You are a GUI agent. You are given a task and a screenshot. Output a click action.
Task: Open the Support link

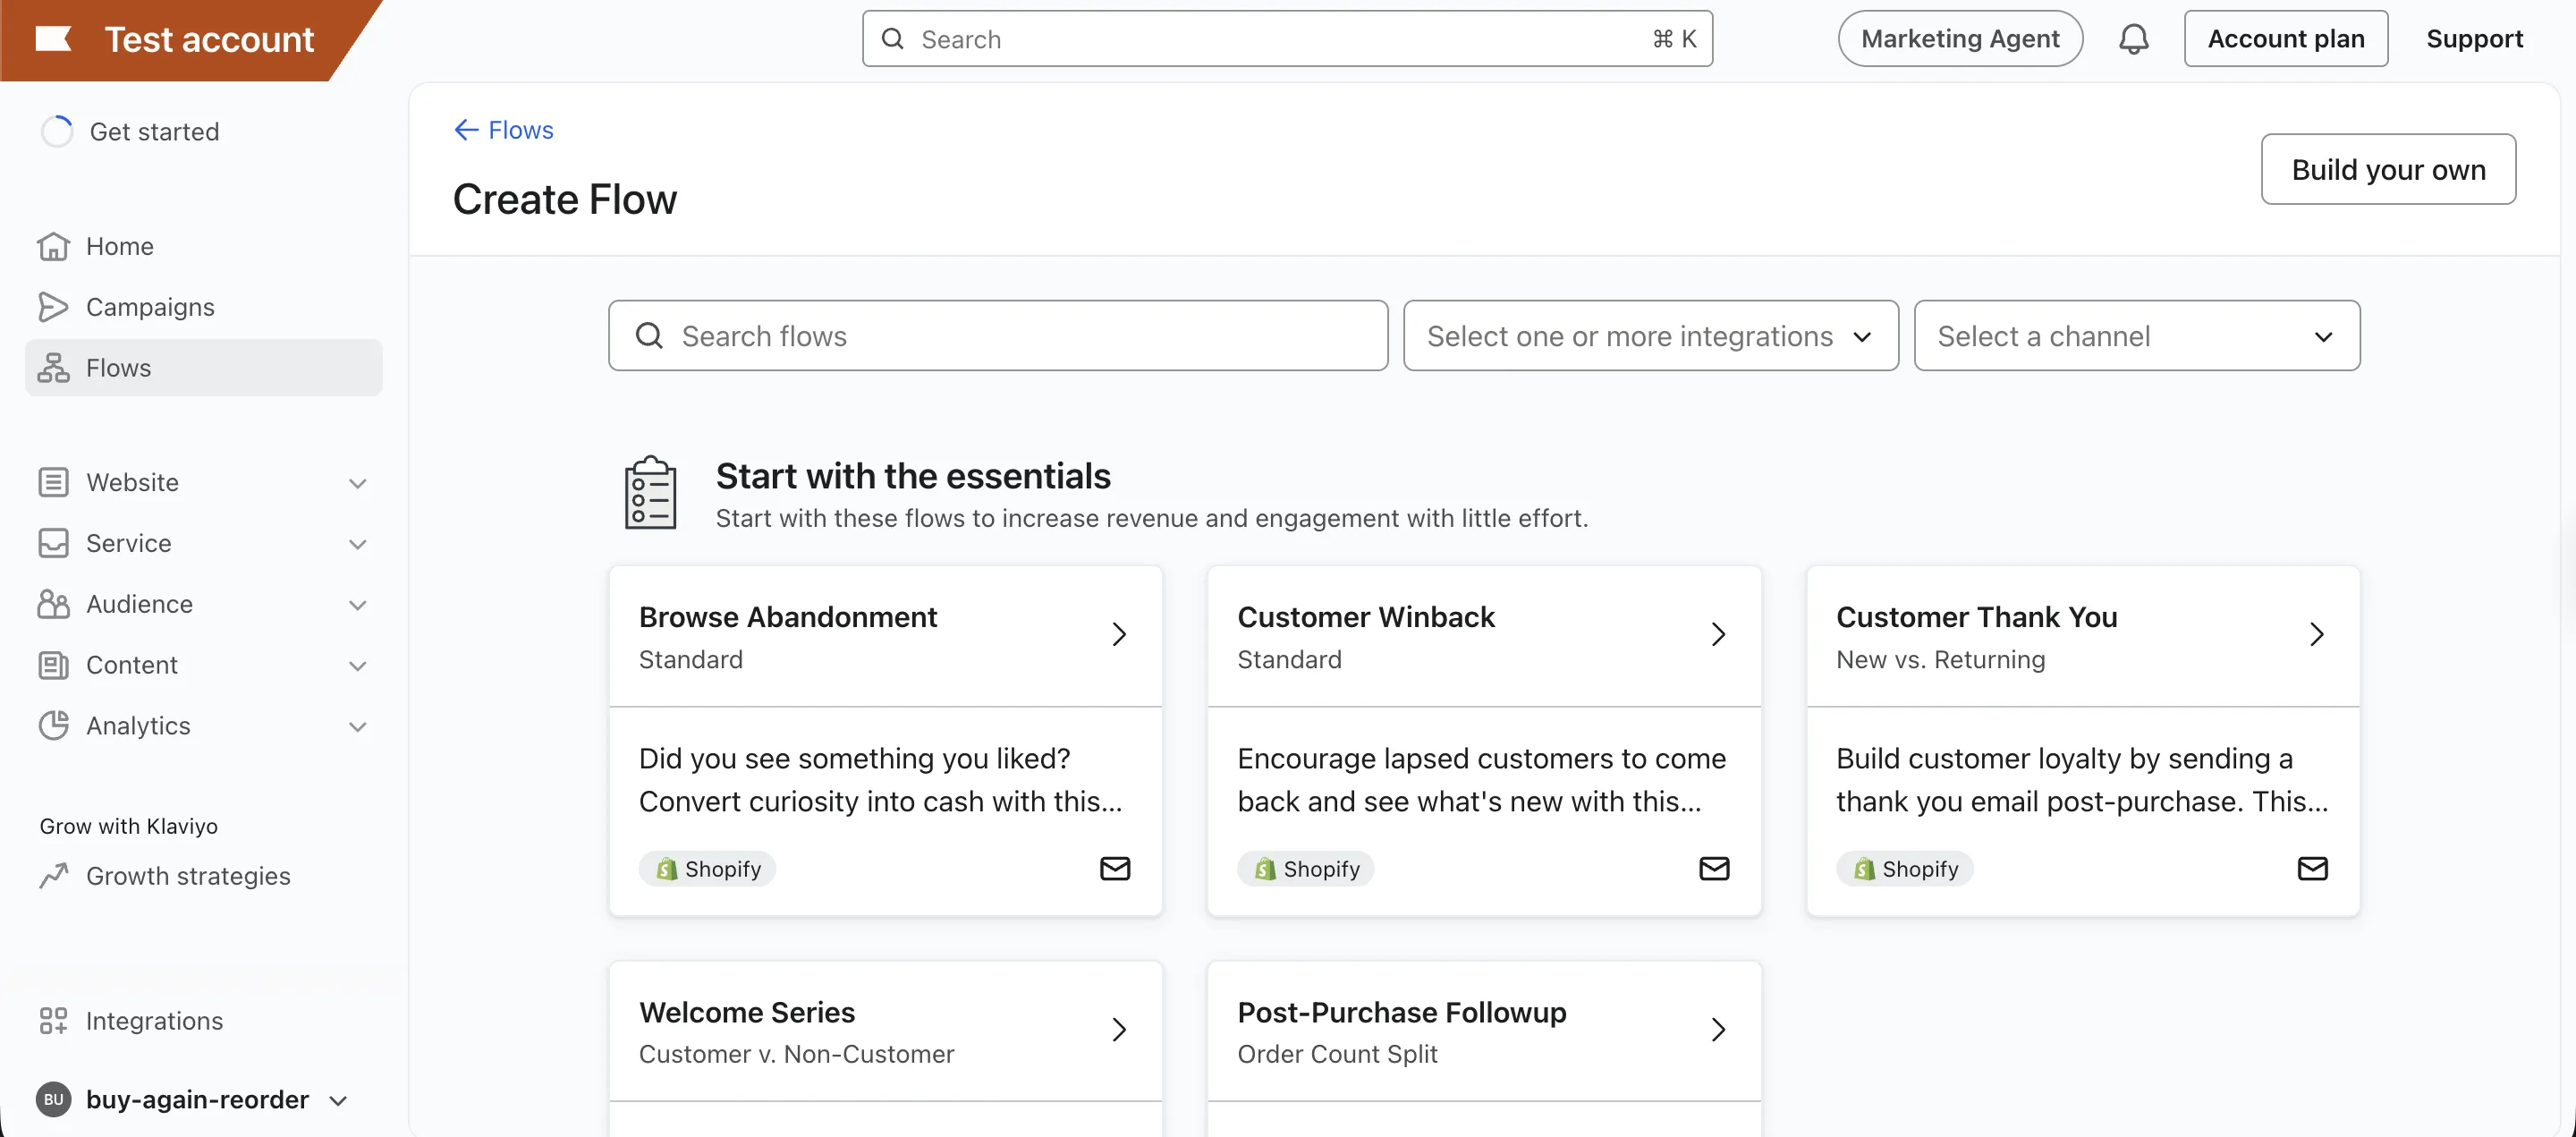2474,39
